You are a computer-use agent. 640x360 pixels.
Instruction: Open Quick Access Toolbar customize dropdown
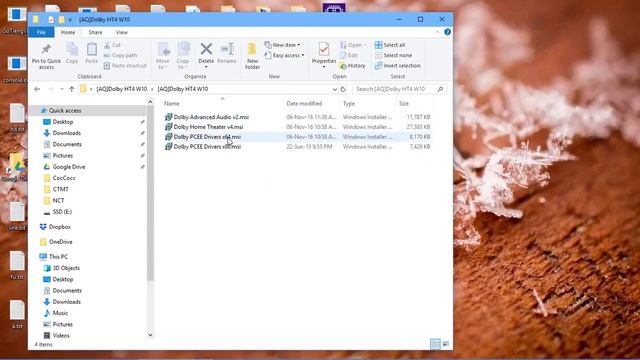point(70,20)
